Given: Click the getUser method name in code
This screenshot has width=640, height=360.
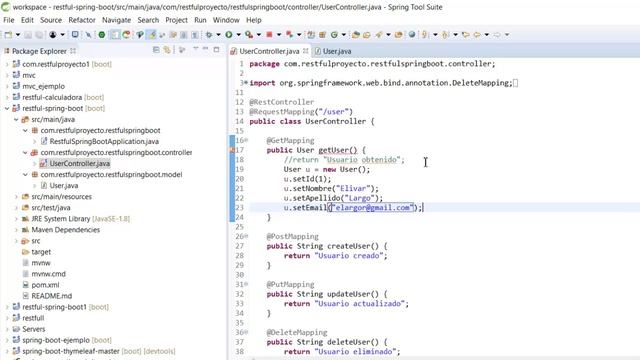Looking at the screenshot, I should [x=333, y=150].
